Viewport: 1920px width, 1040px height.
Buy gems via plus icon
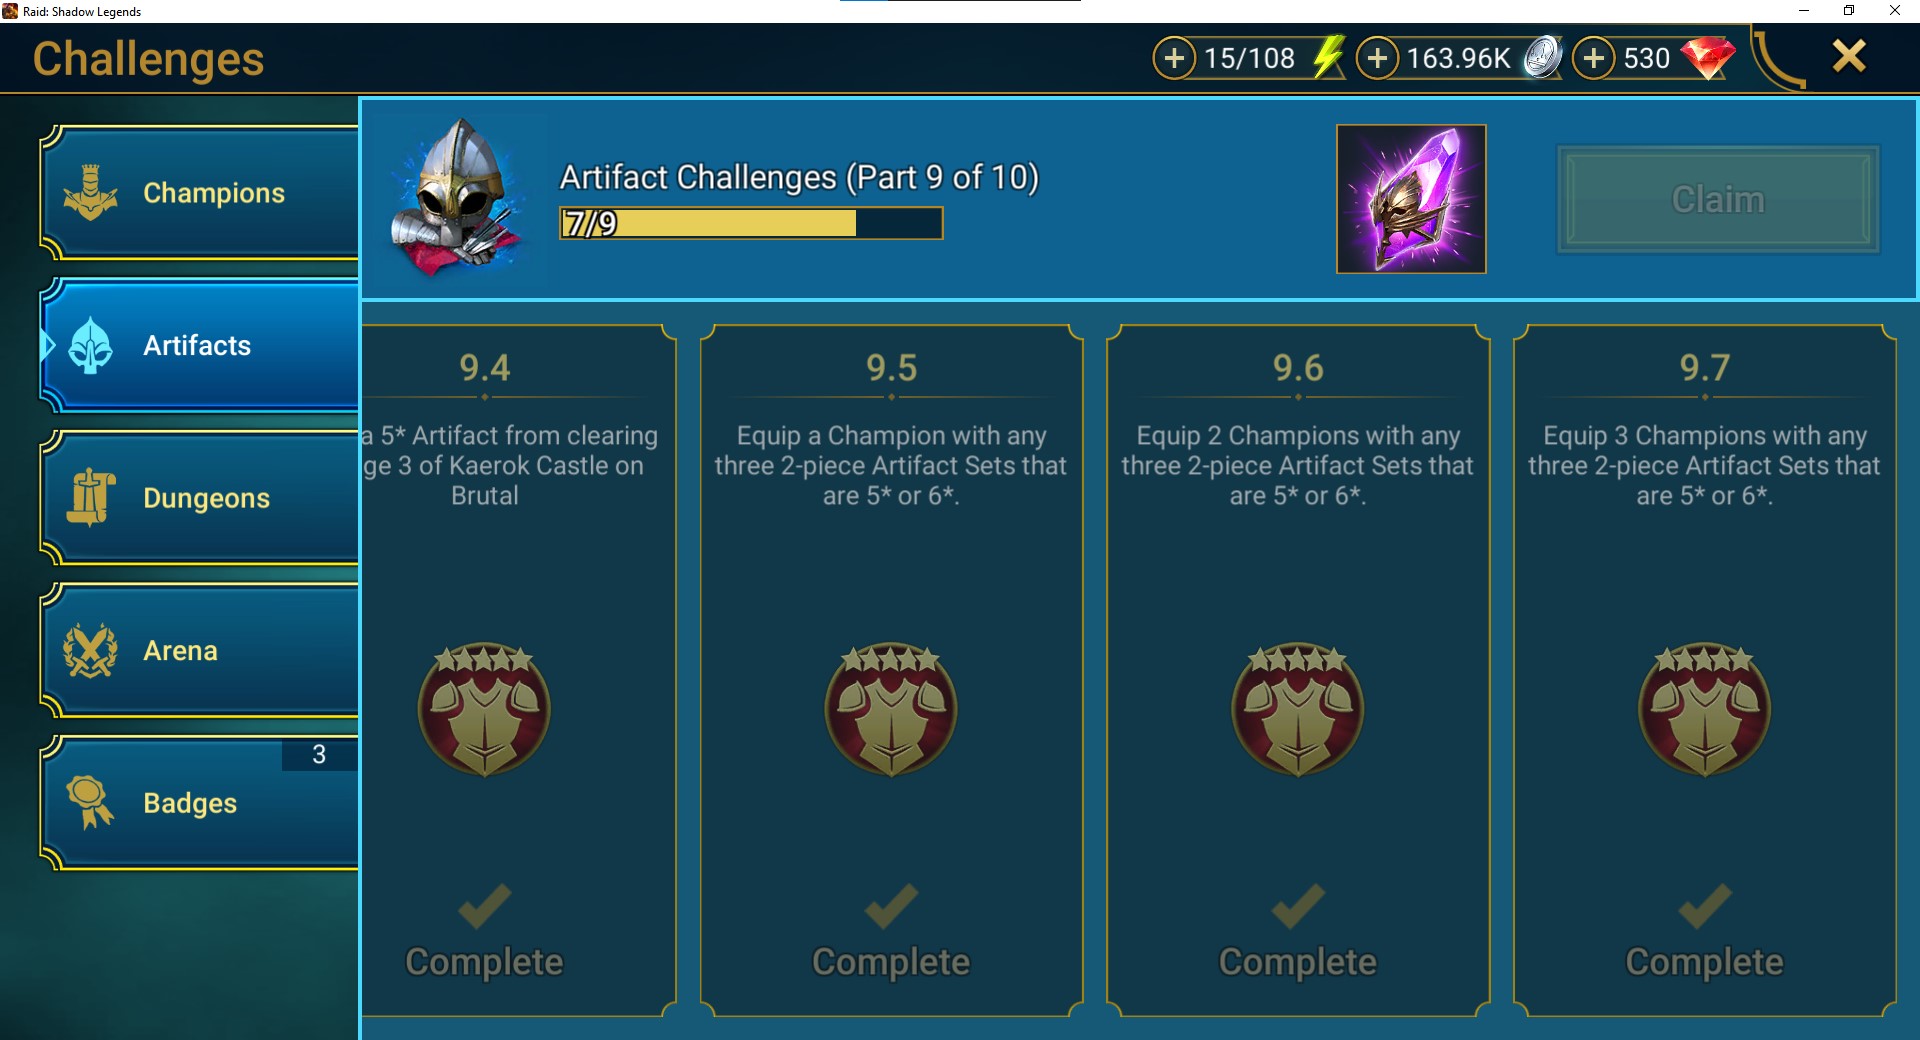coord(1594,58)
